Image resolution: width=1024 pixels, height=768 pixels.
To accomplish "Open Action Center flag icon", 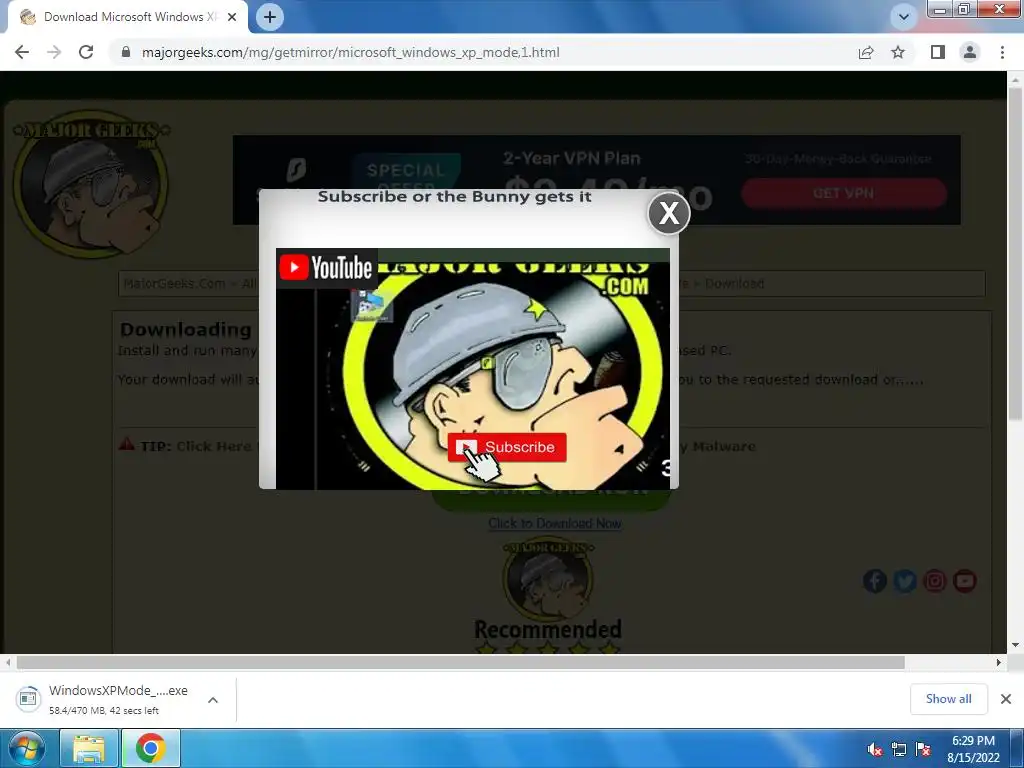I will [x=923, y=749].
